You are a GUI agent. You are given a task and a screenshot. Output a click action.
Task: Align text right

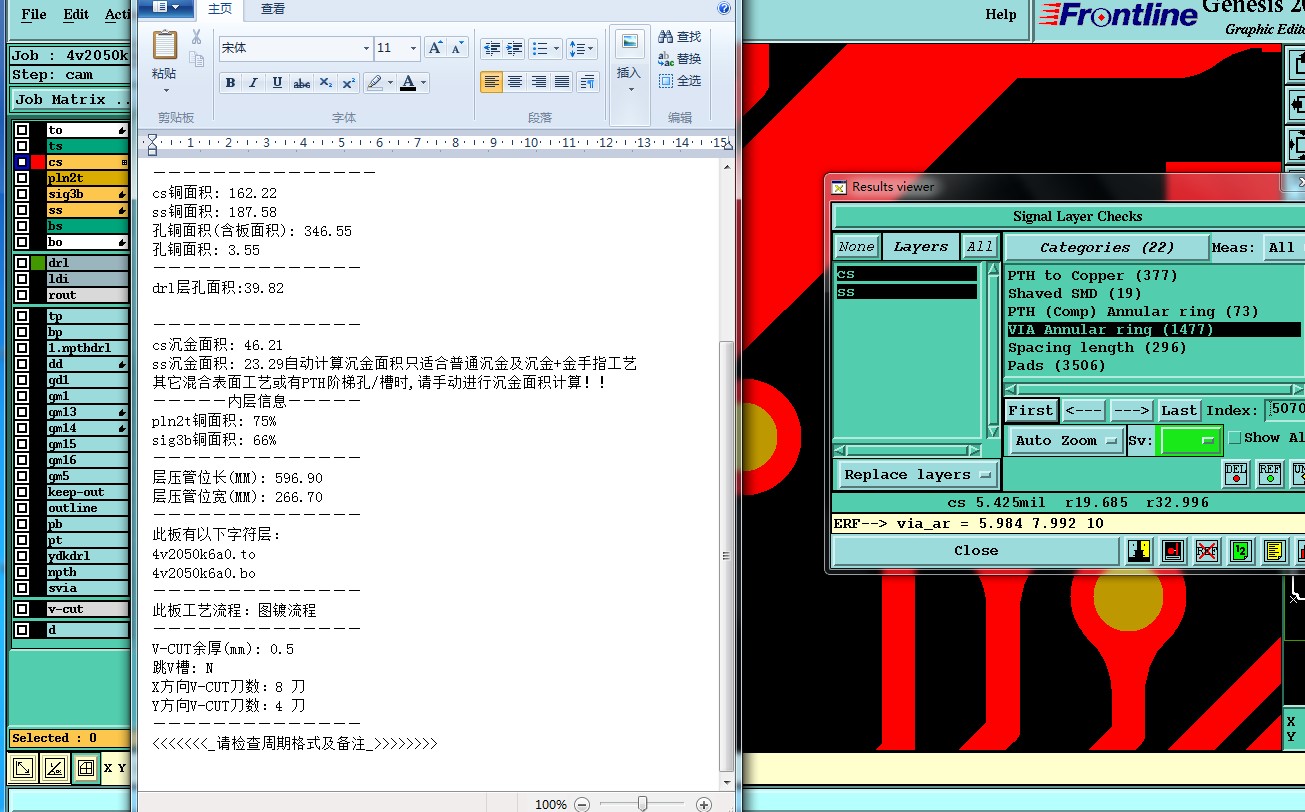coord(539,82)
